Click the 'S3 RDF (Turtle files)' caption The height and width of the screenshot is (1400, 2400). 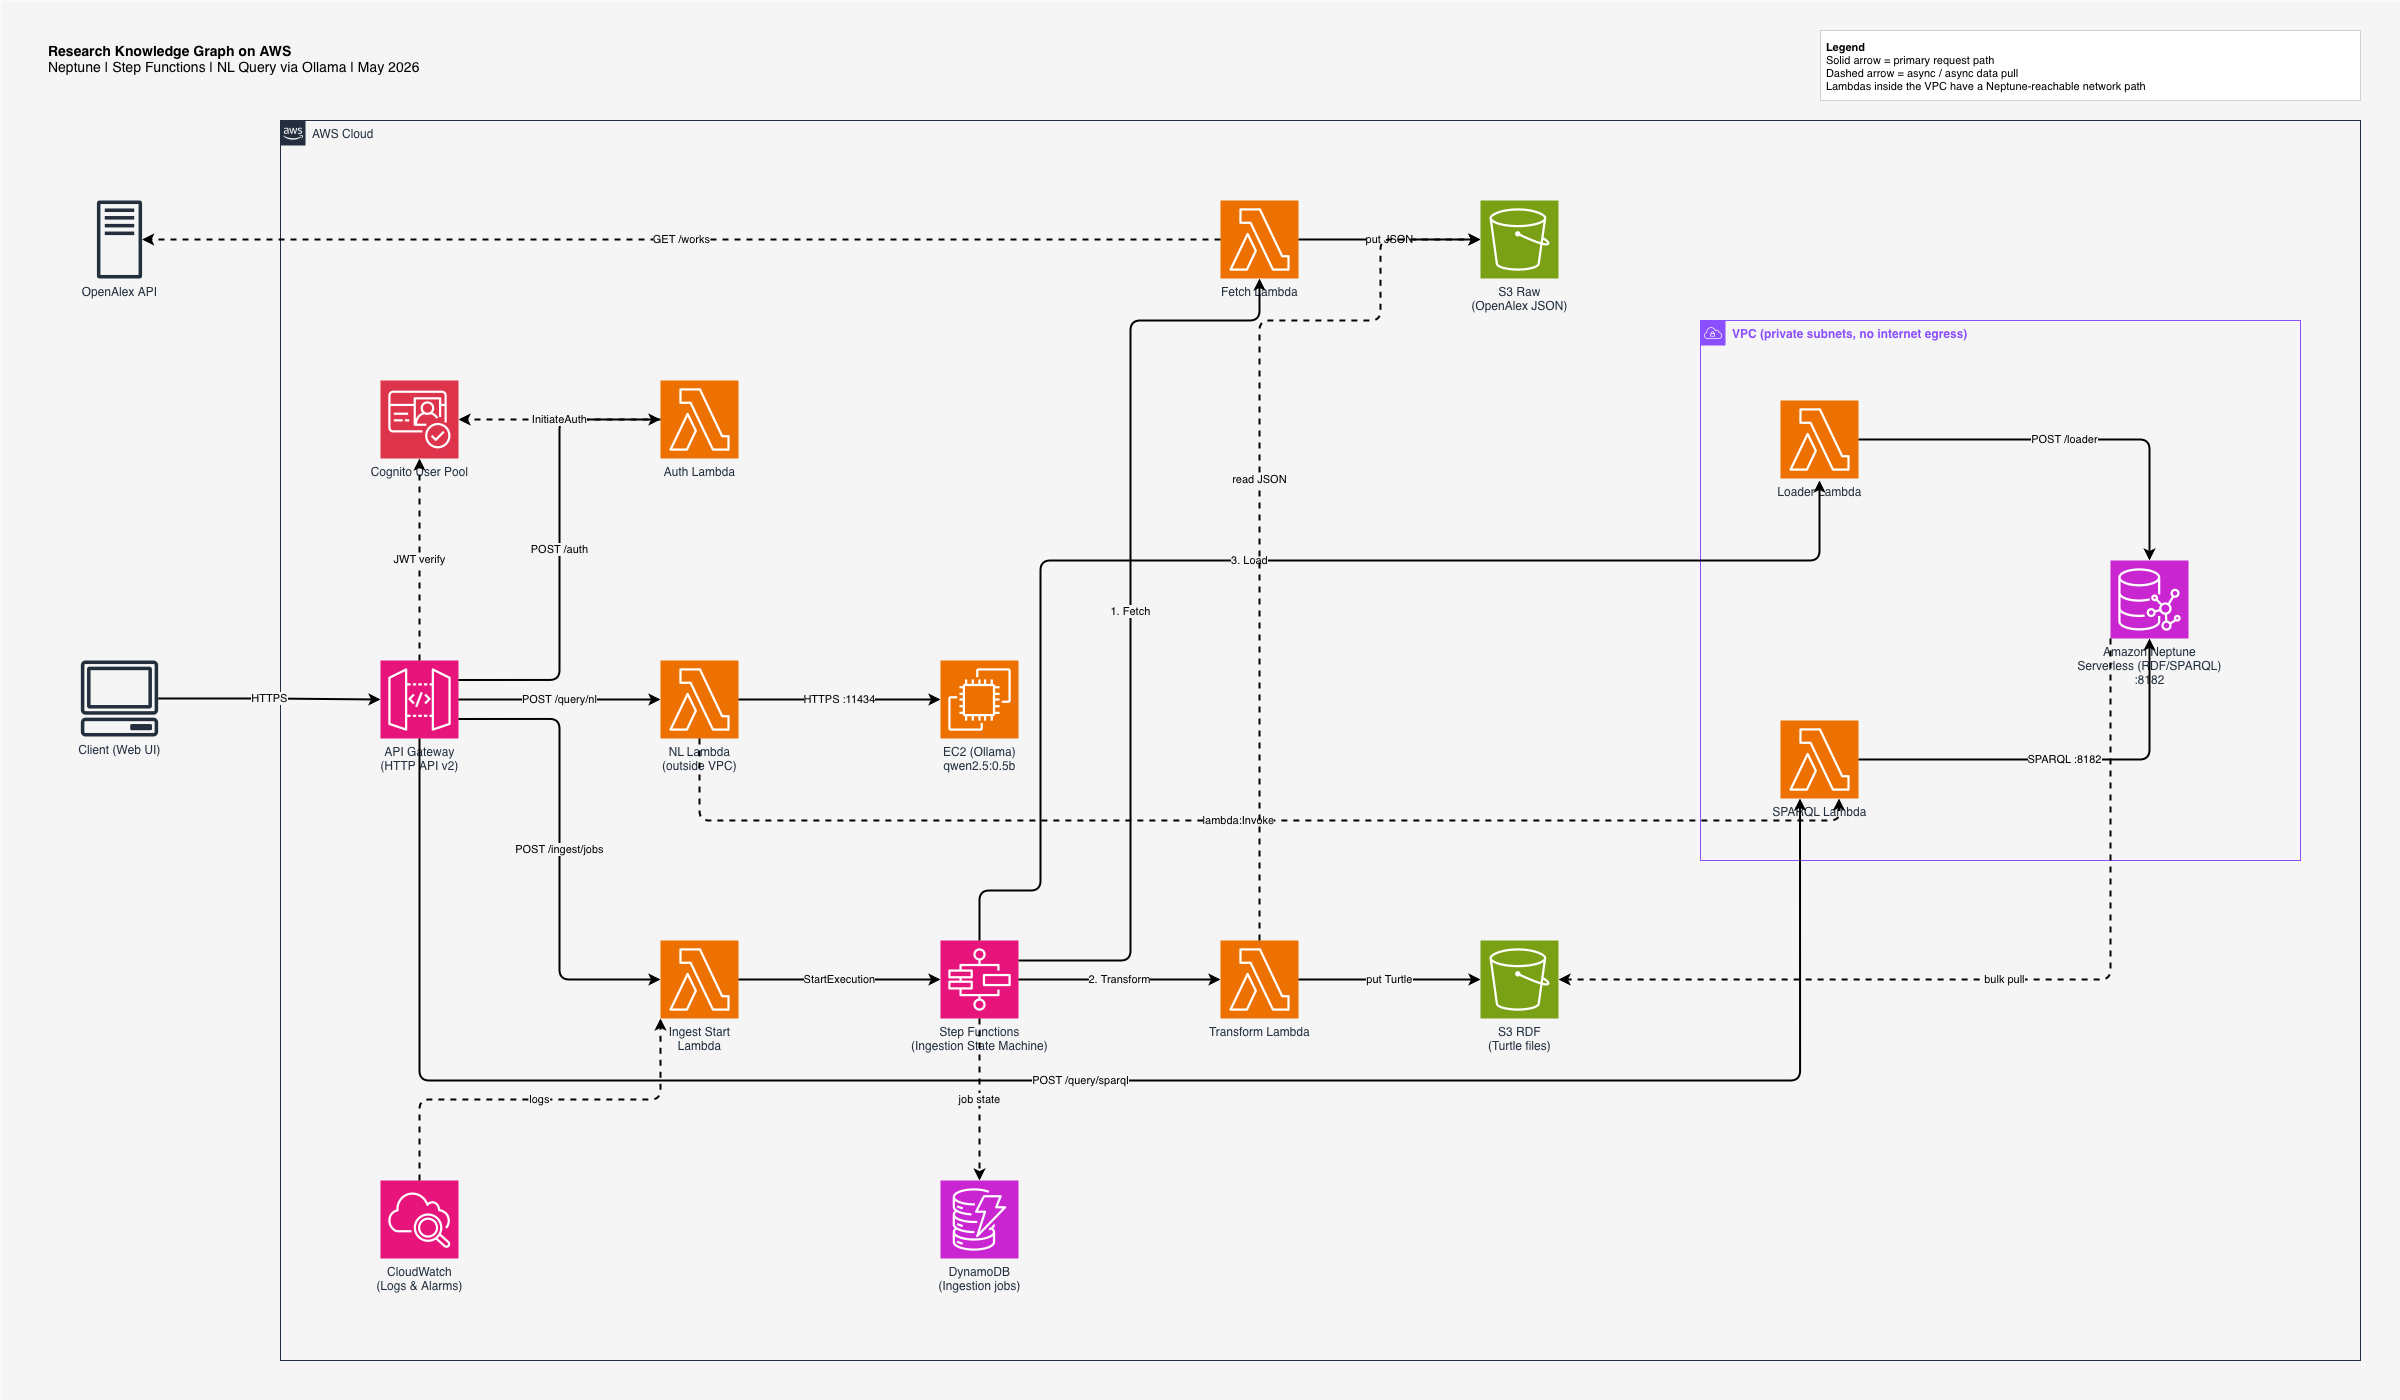coord(1519,1039)
